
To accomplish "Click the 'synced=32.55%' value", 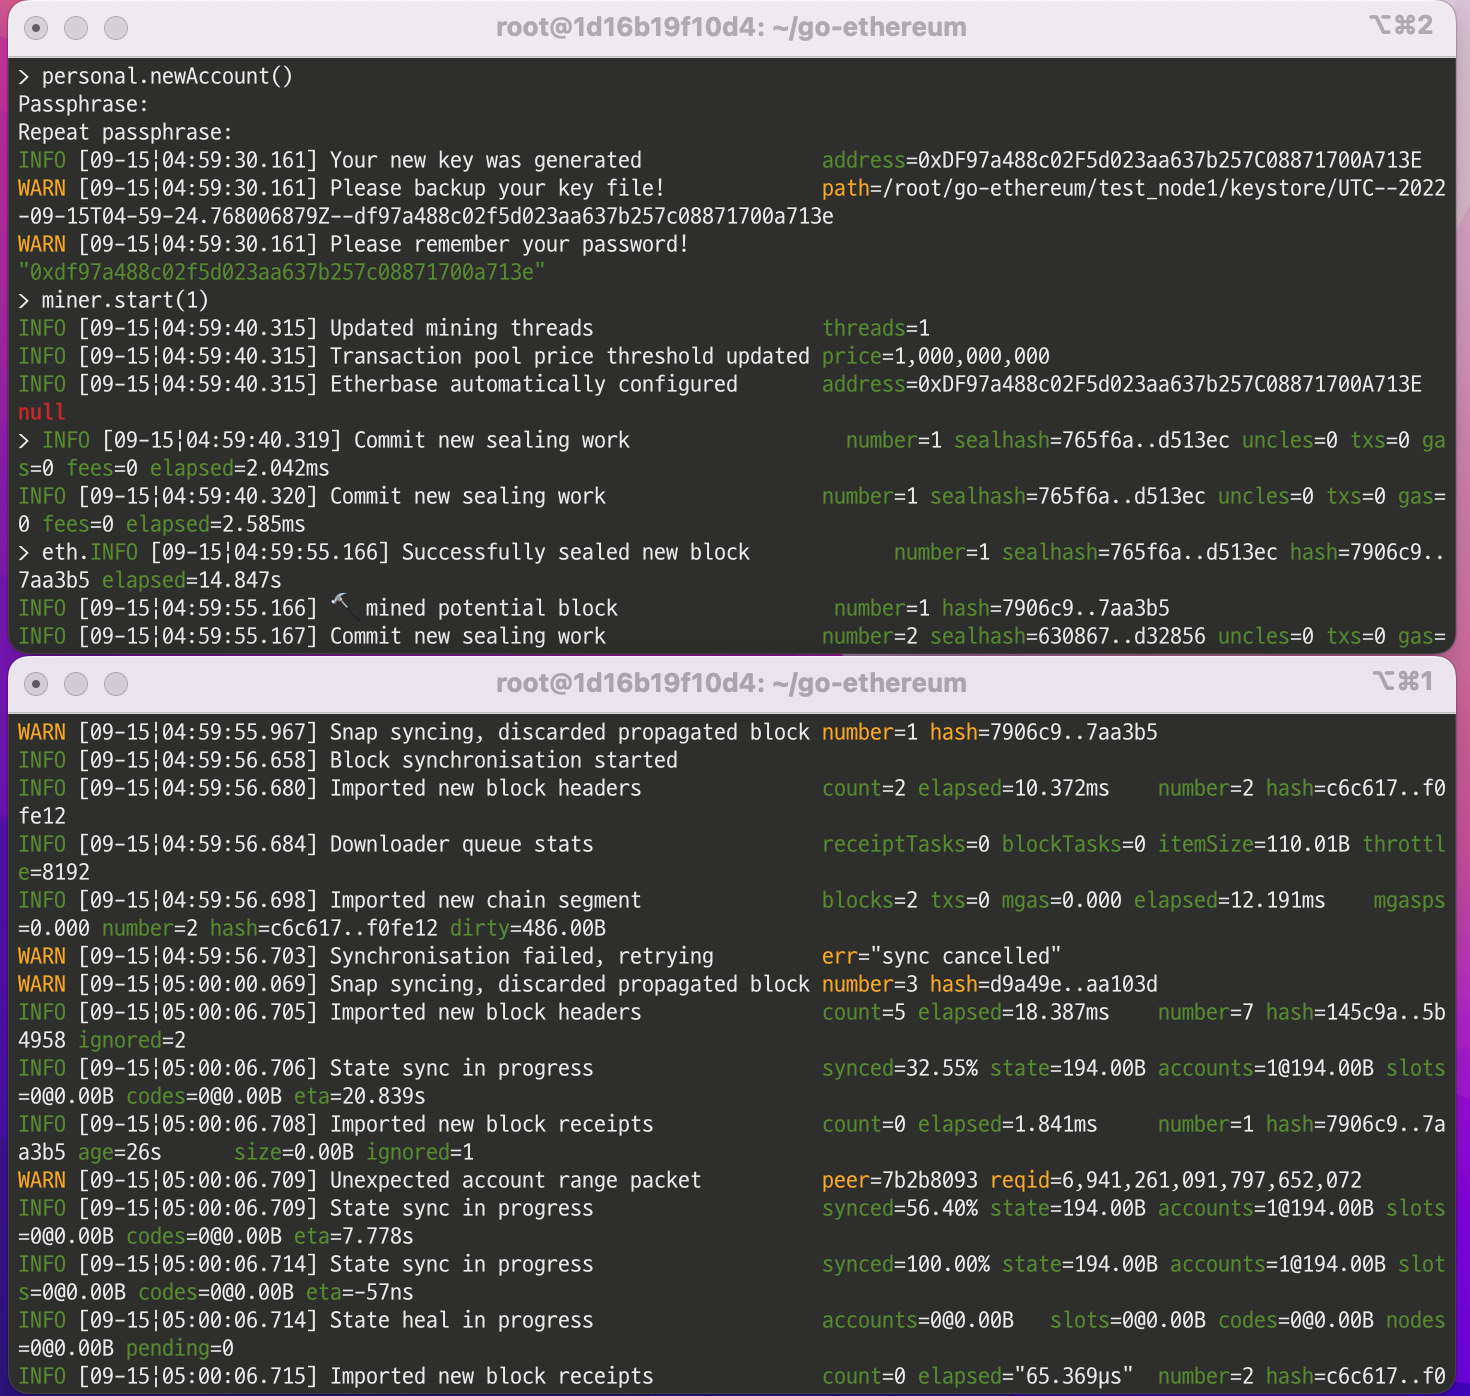I will 900,1068.
